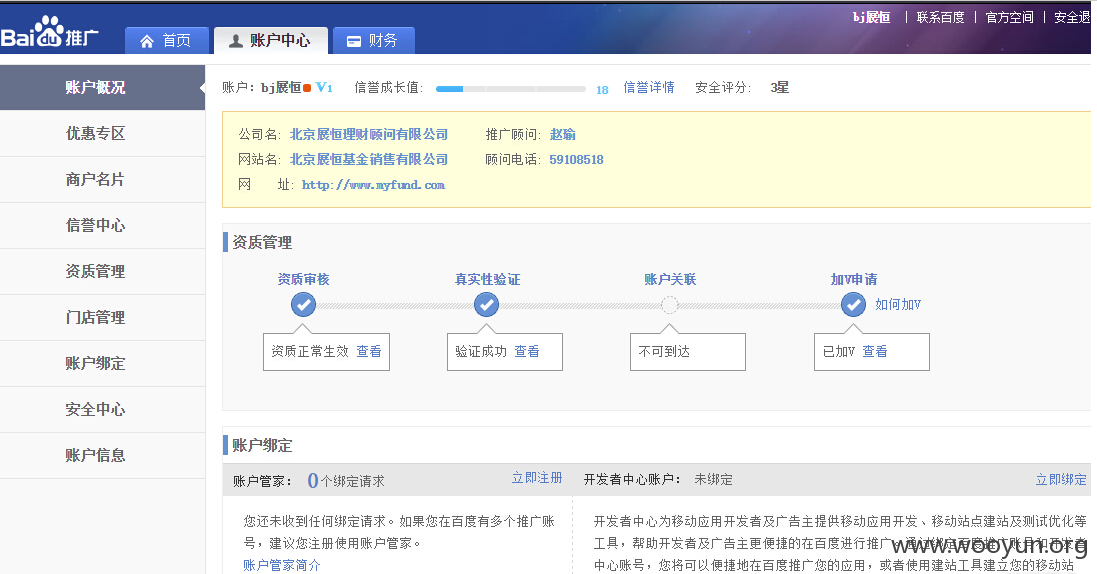Go to 商户名片 in the sidebar
Screen dimensions: 1097x574
(102, 180)
